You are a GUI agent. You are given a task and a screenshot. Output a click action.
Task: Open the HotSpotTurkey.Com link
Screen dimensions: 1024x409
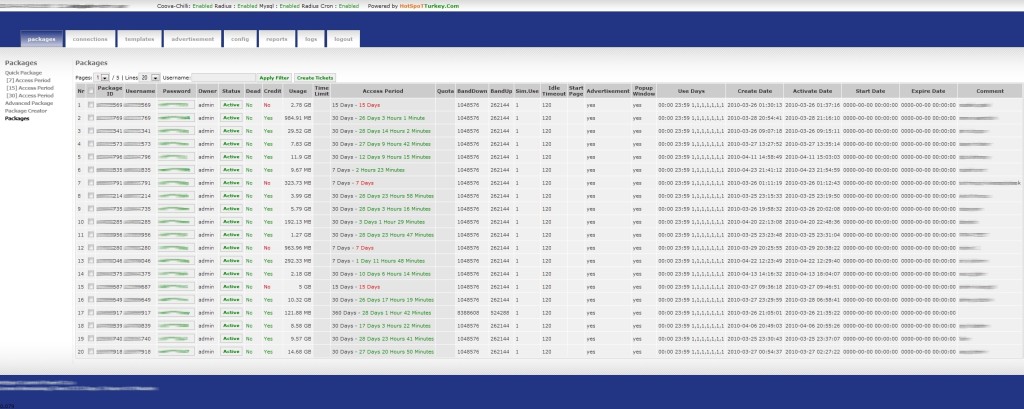pyautogui.click(x=429, y=6)
